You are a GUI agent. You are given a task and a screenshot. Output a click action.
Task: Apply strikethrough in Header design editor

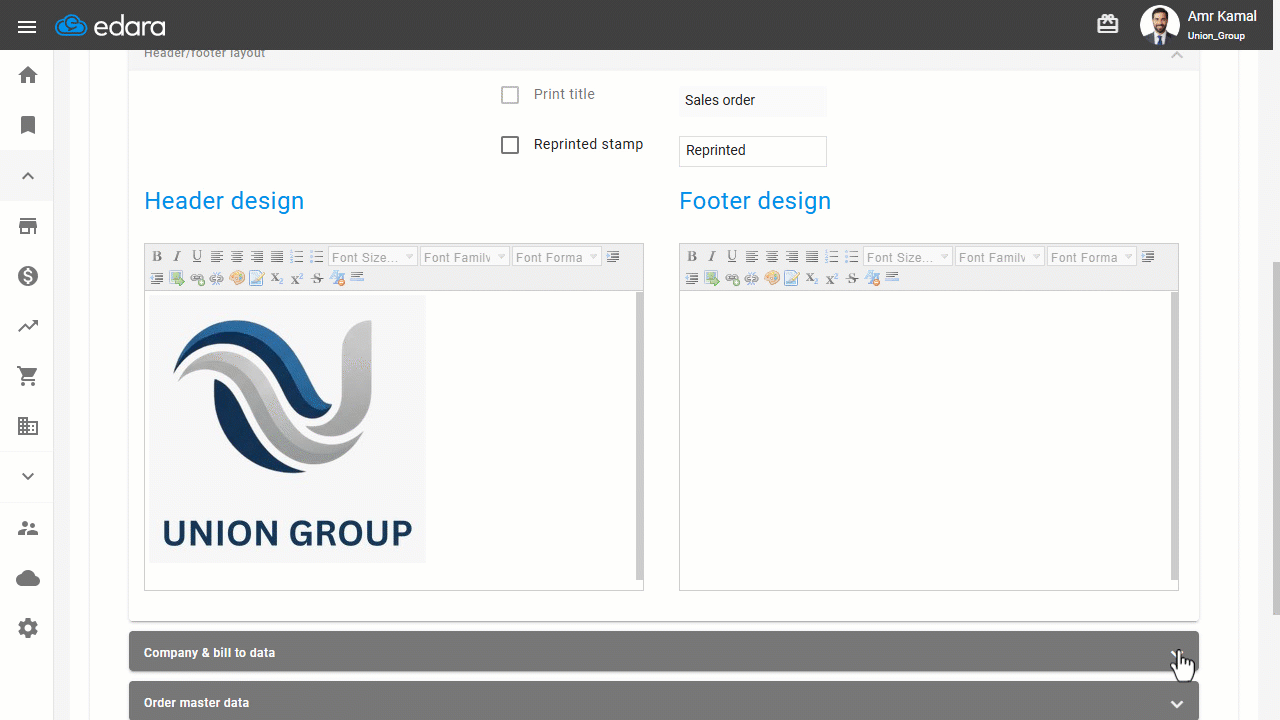(317, 278)
